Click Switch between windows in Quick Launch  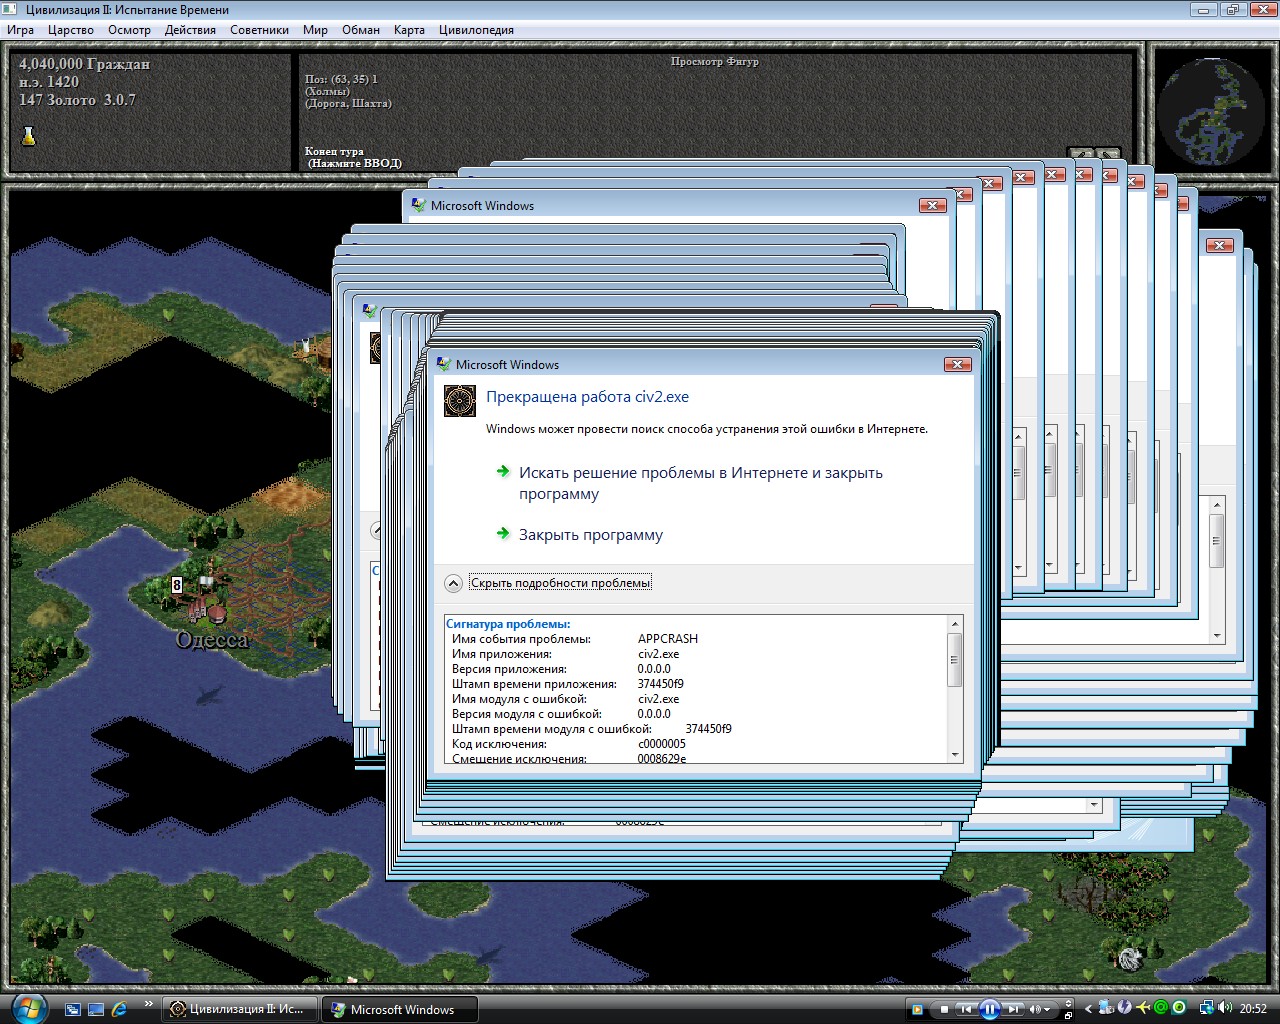(x=73, y=1009)
